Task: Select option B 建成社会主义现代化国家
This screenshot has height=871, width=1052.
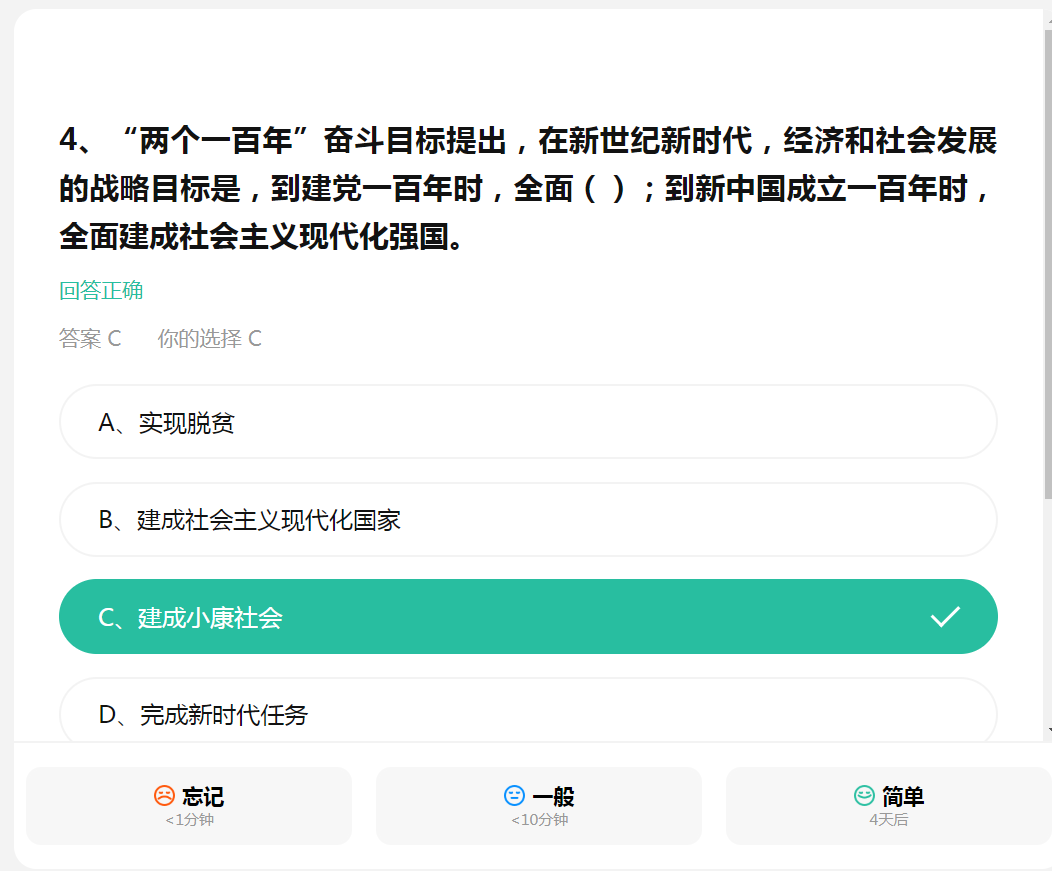Action: [x=528, y=520]
